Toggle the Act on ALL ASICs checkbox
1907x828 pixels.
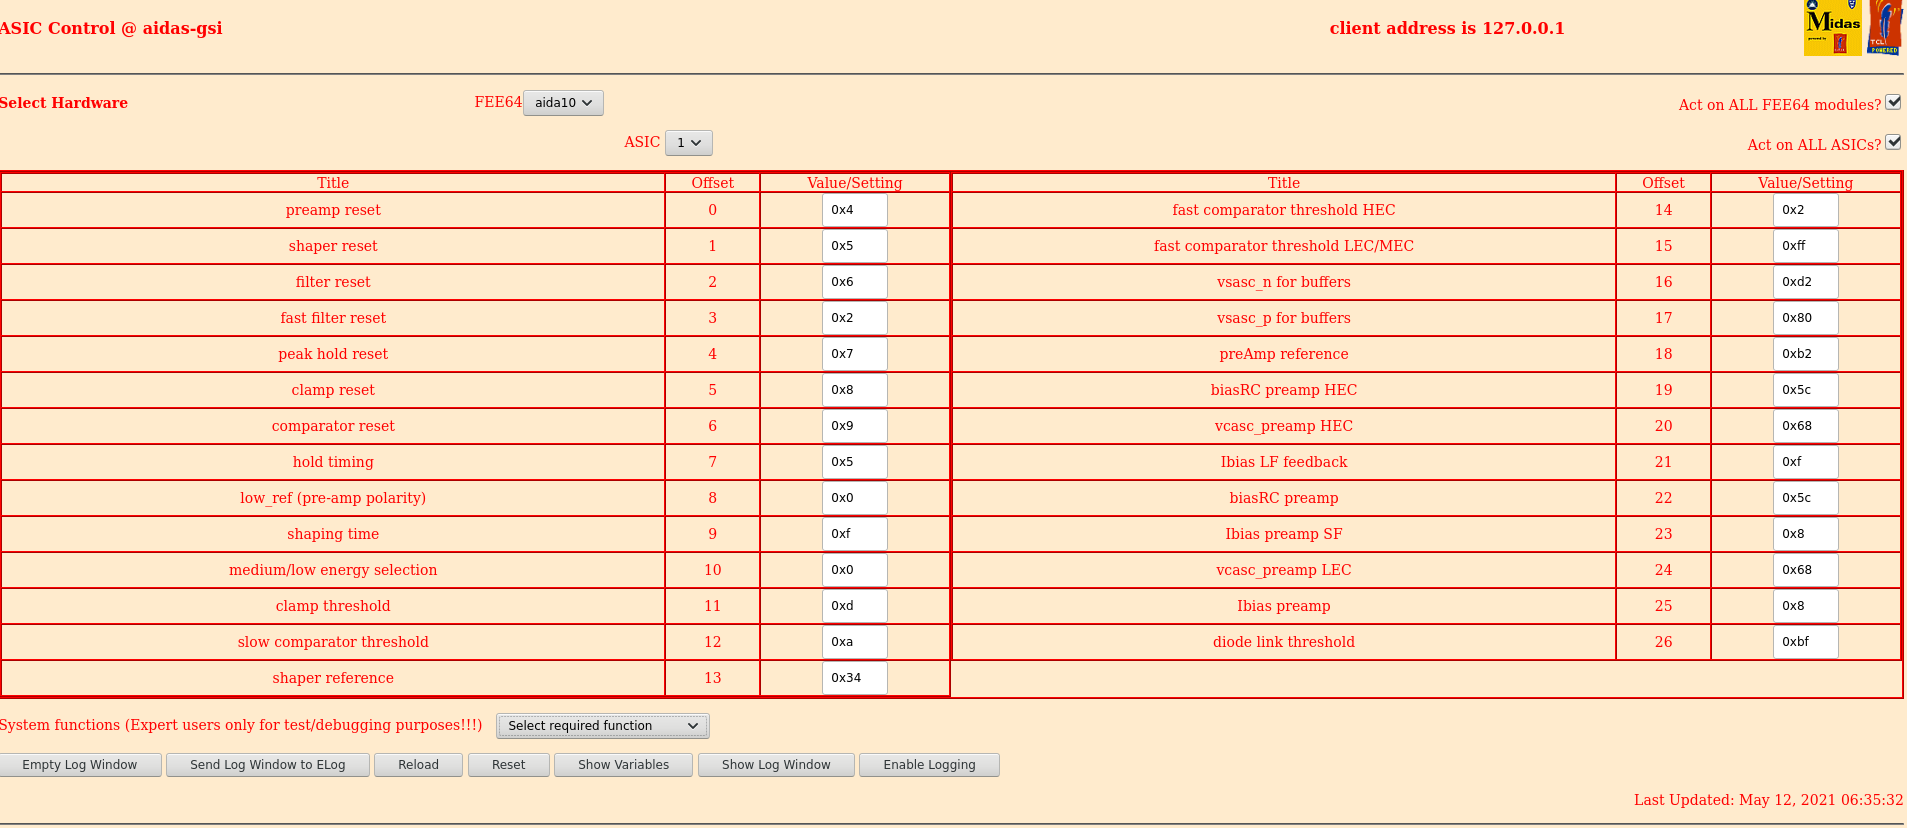click(1893, 142)
